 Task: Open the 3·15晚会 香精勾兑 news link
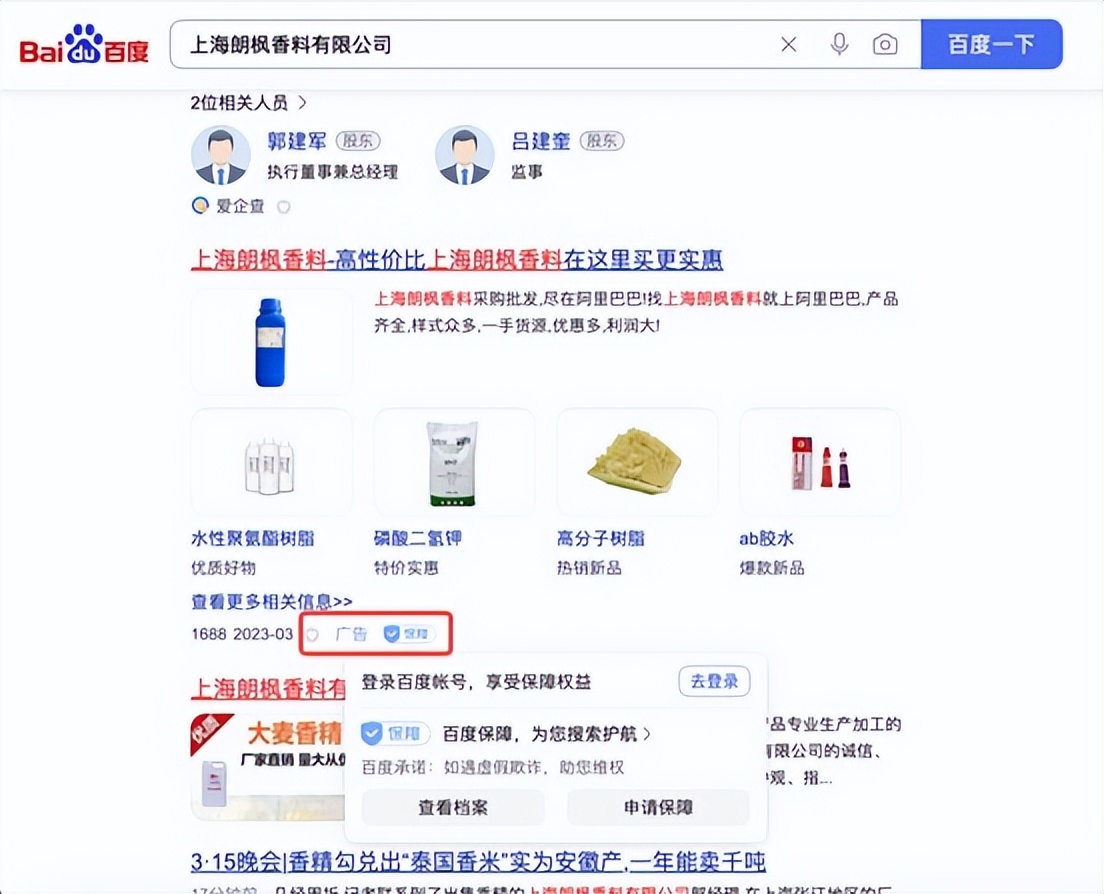click(x=478, y=861)
